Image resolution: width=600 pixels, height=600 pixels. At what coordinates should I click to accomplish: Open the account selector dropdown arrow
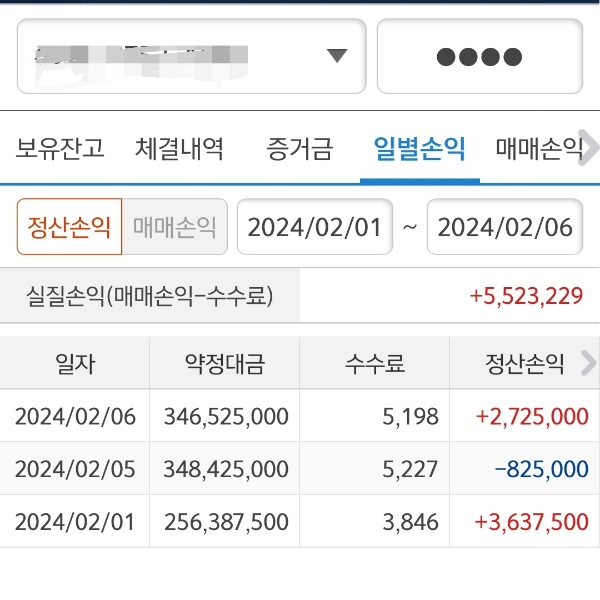click(337, 56)
